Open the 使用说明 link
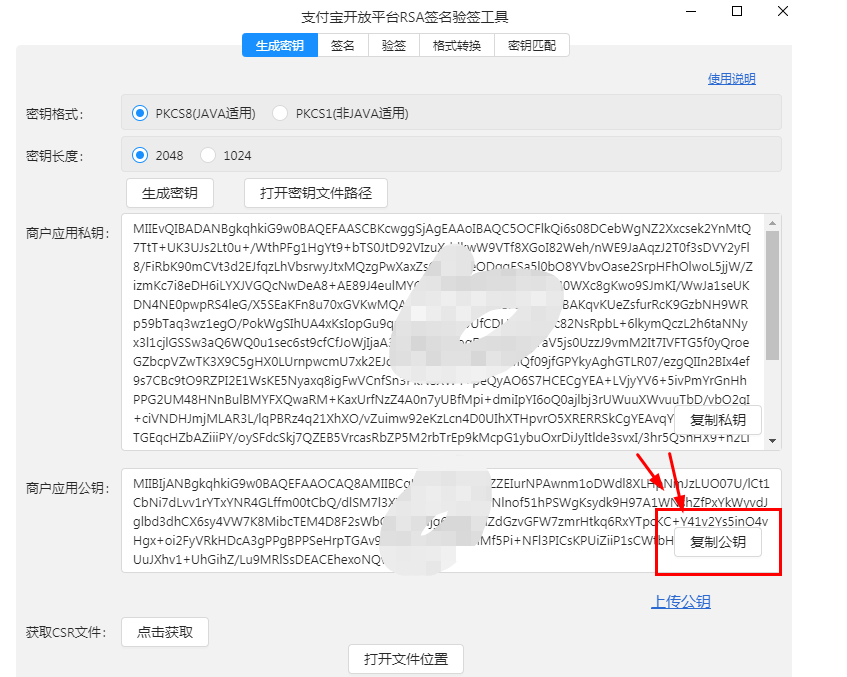Screen dimensions: 847x677 click(x=731, y=79)
